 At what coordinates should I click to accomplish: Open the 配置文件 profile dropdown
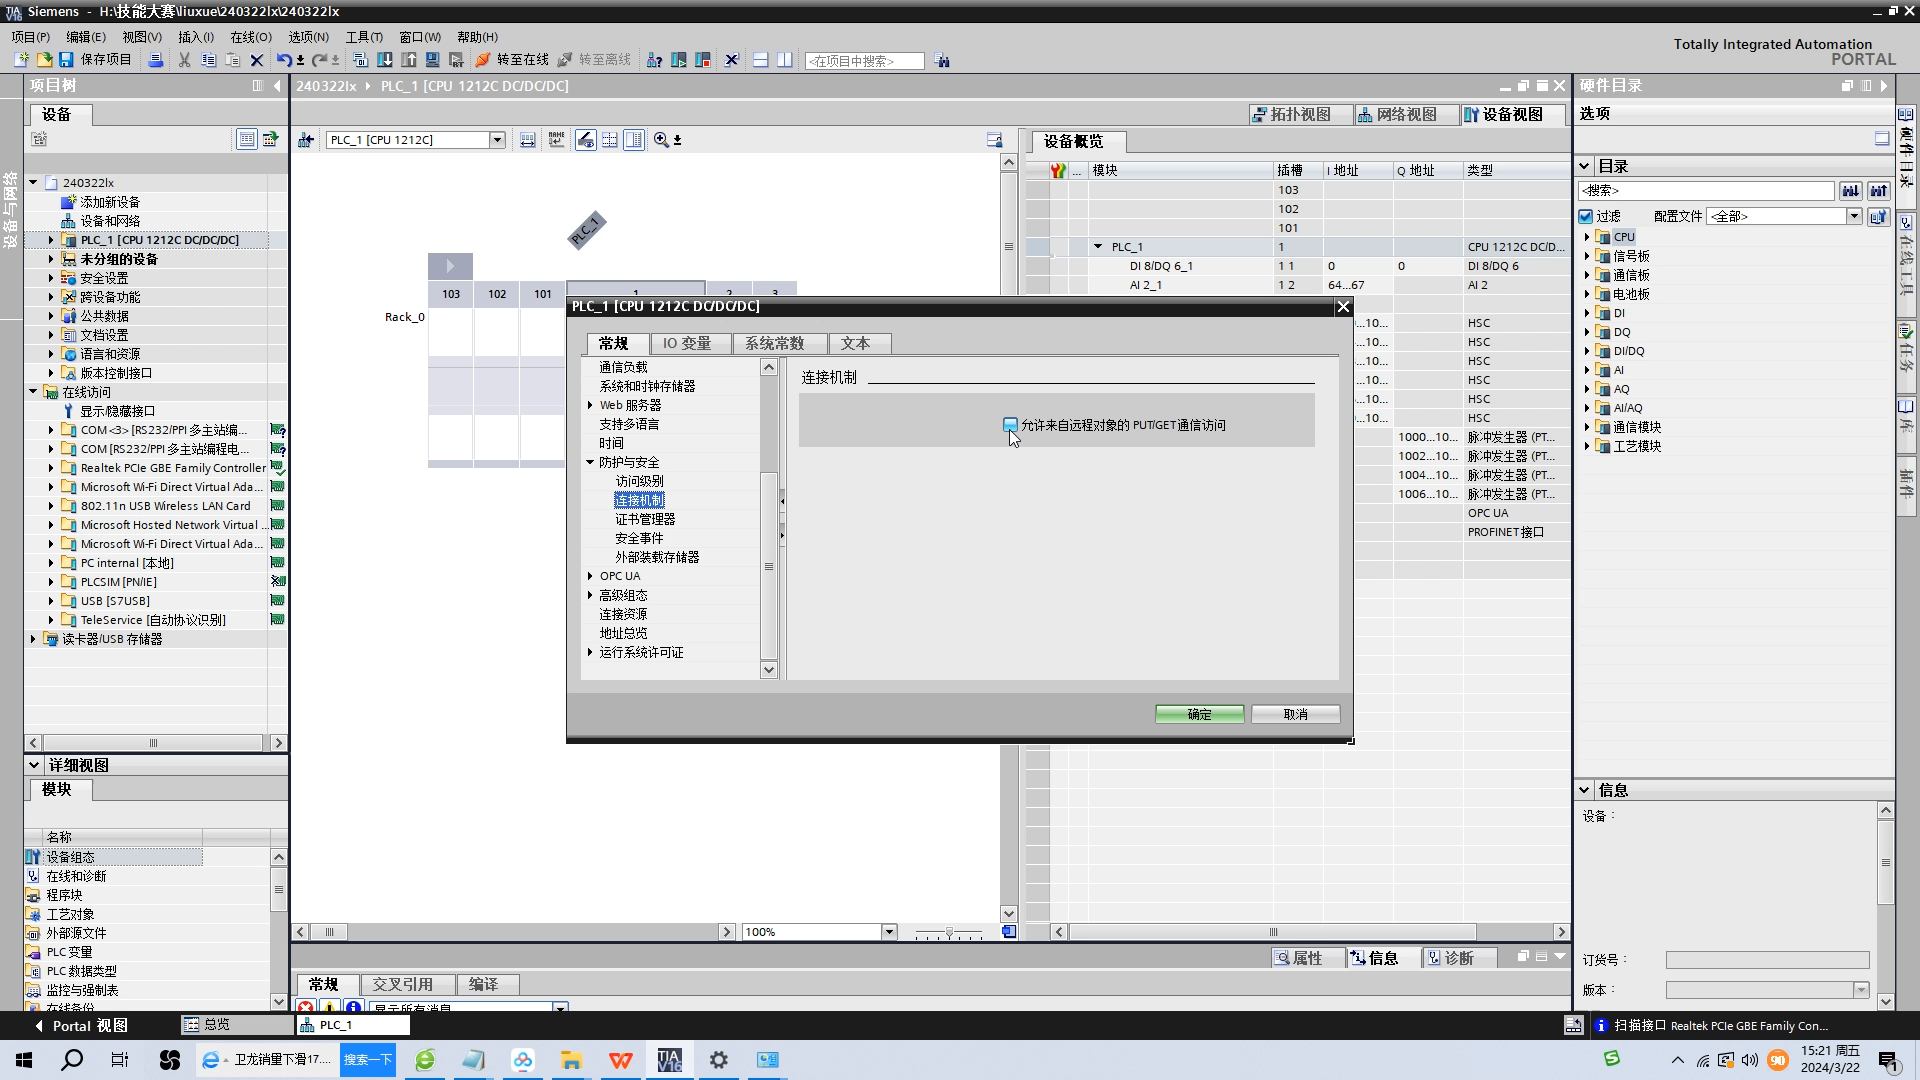[x=1854, y=216]
